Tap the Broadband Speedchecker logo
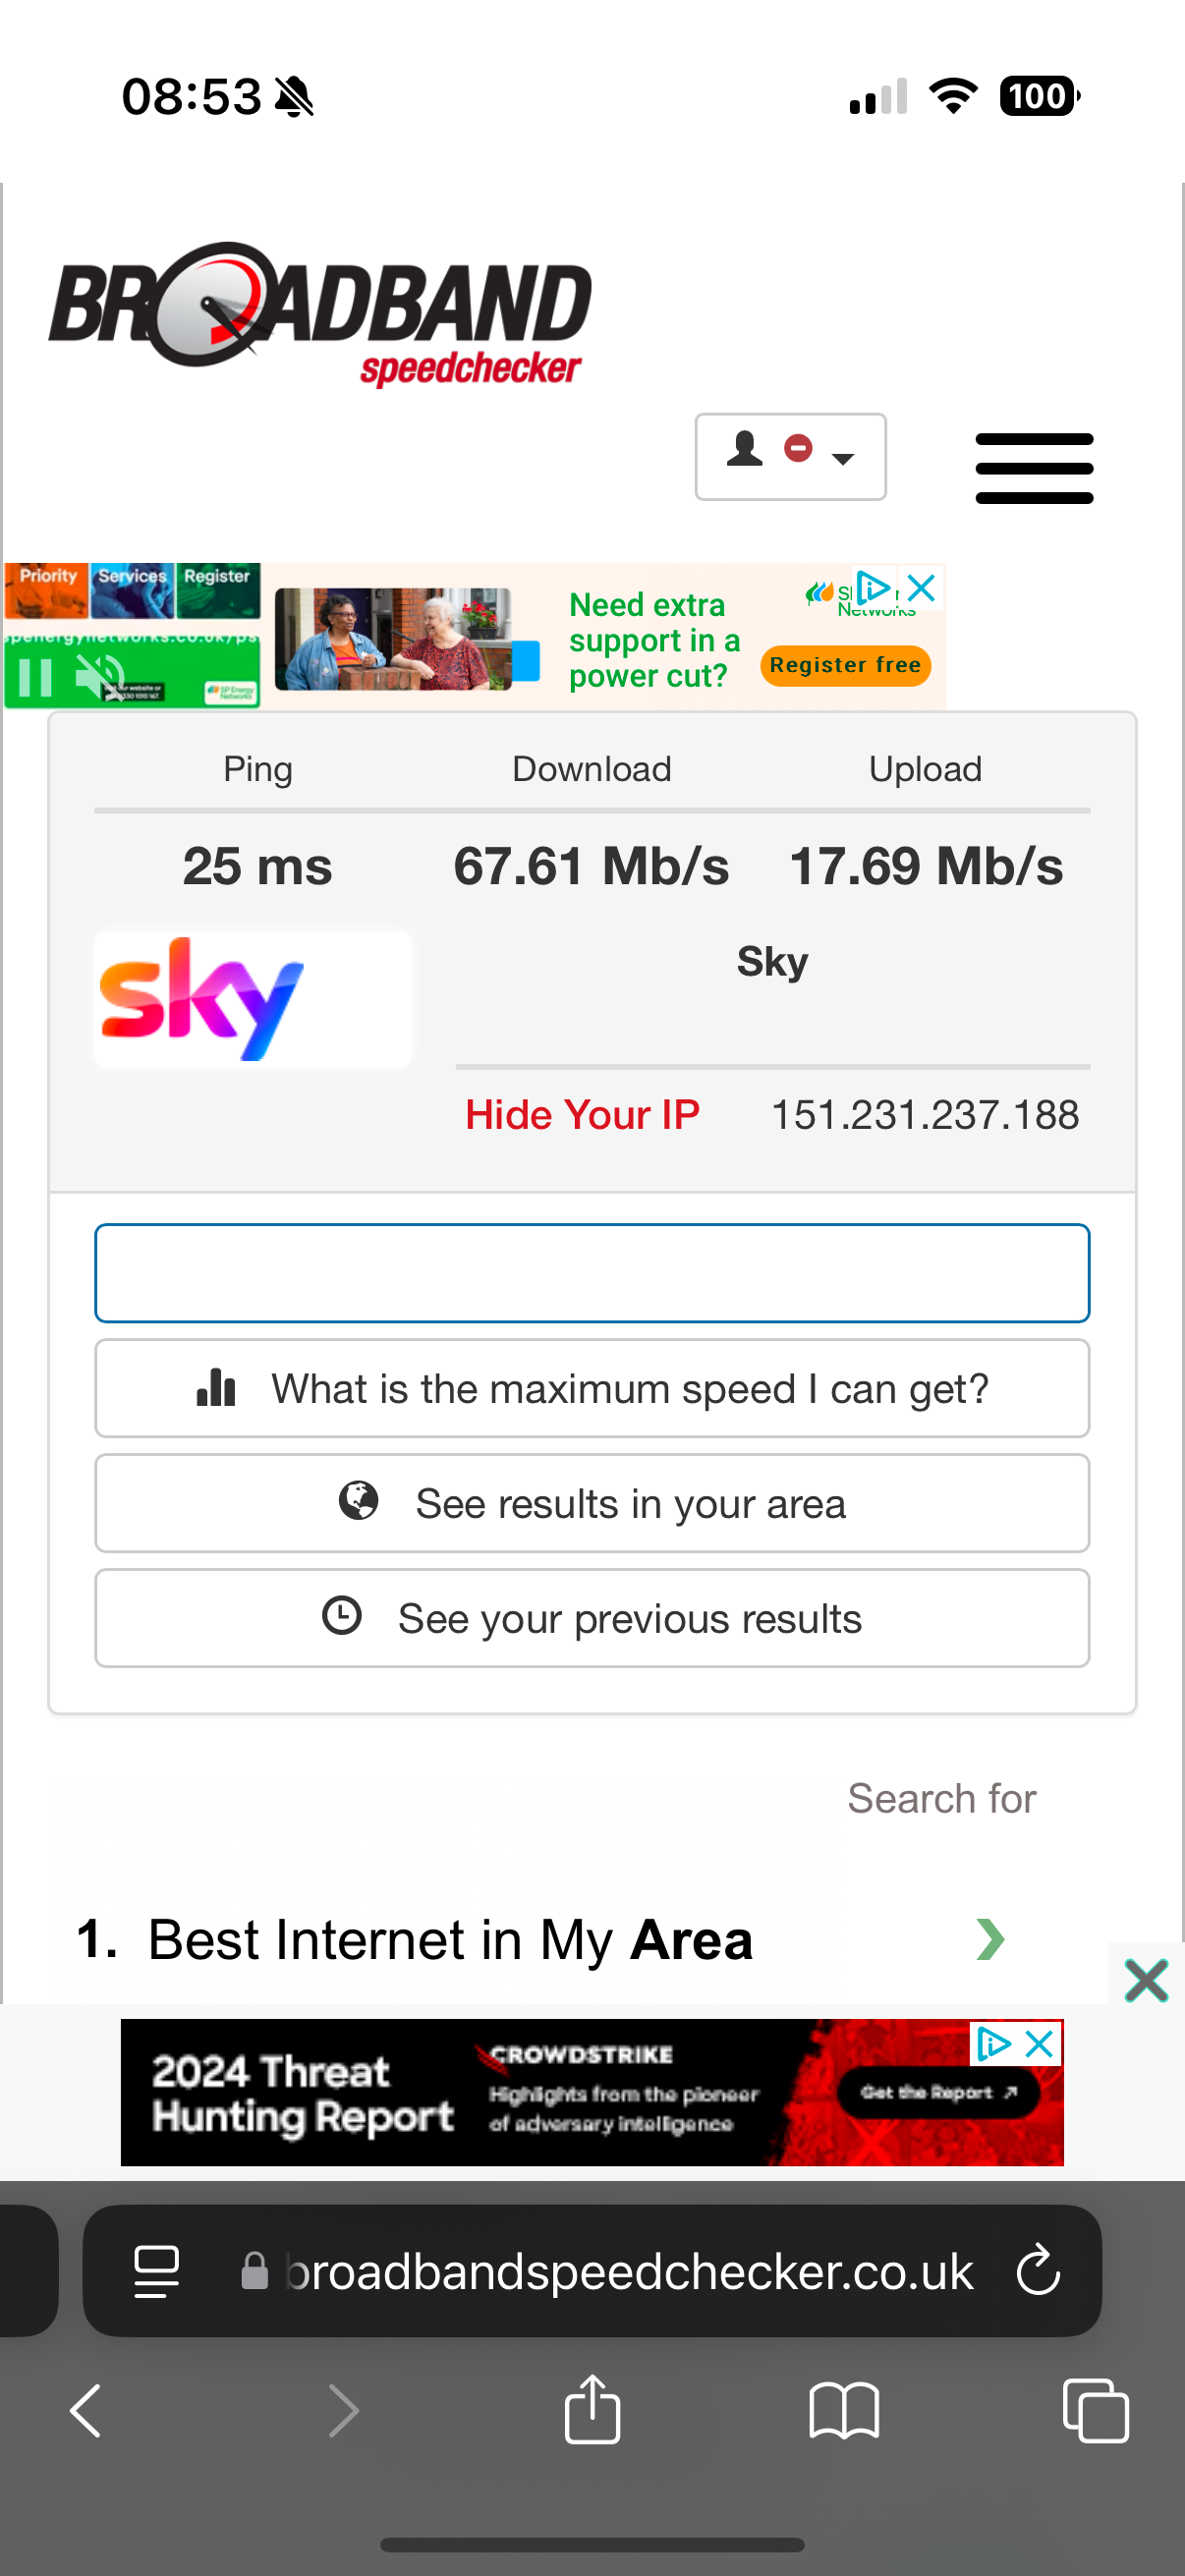 click(x=320, y=312)
